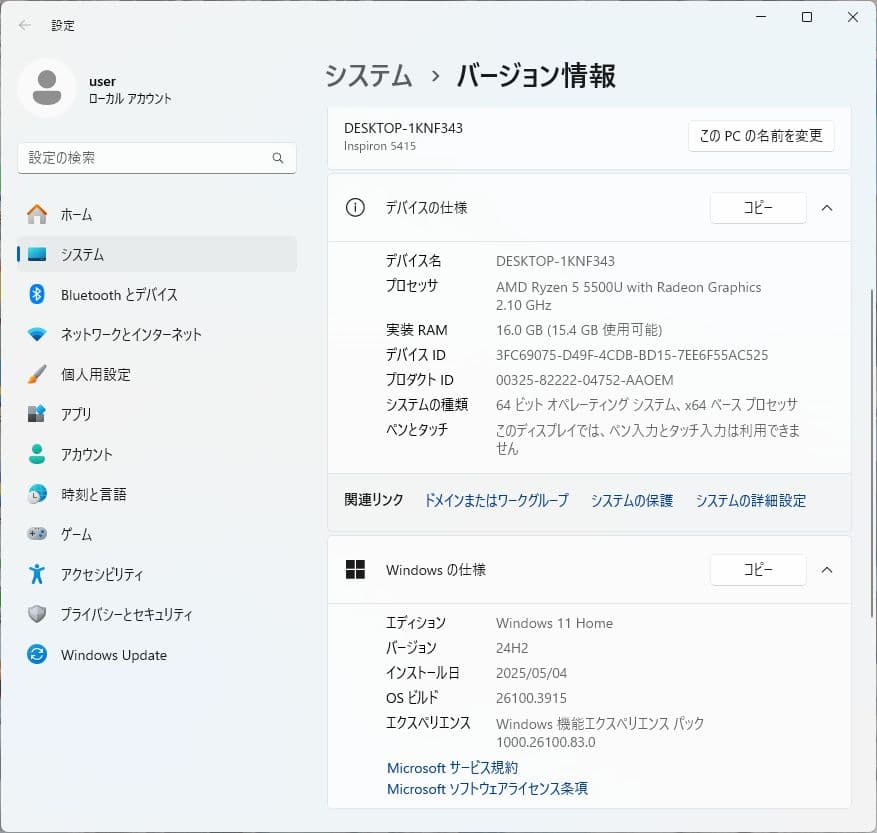877x833 pixels.
Task: Click the Windows logo beside Windows の仕様
Action: (x=355, y=570)
